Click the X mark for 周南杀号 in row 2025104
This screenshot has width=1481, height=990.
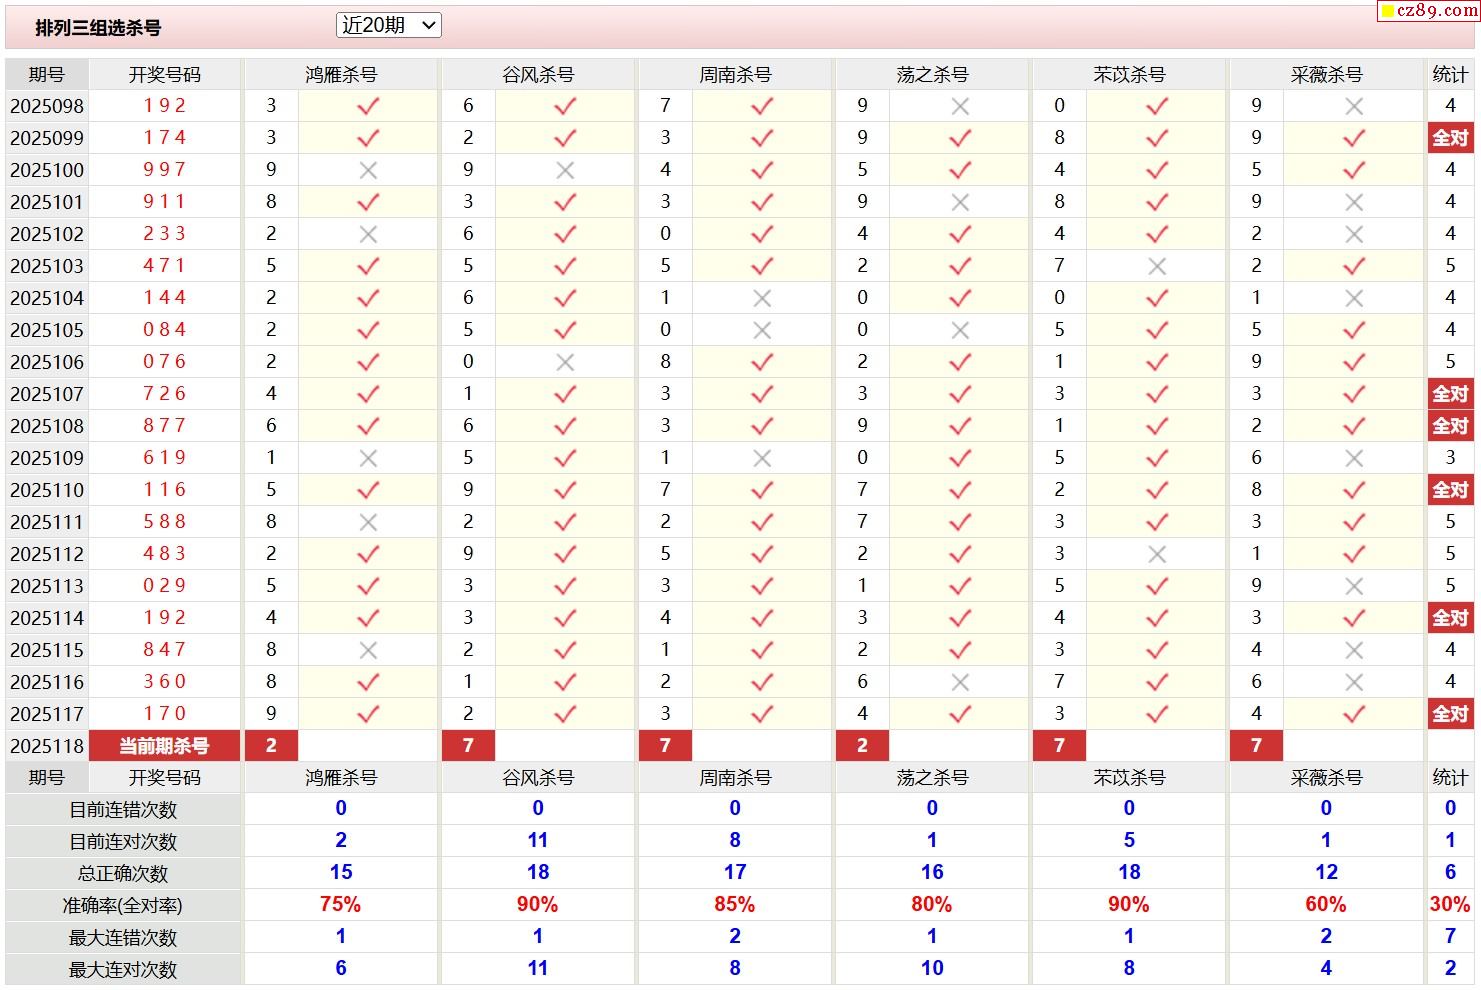click(762, 298)
